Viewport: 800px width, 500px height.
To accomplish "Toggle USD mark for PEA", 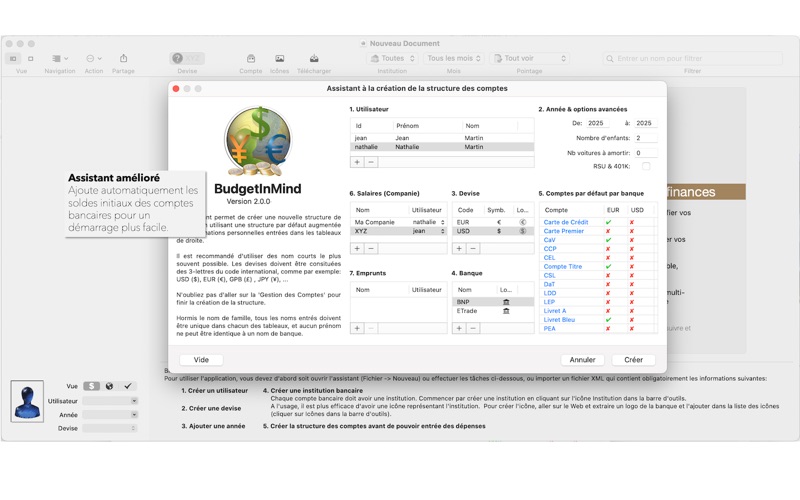I will point(632,329).
